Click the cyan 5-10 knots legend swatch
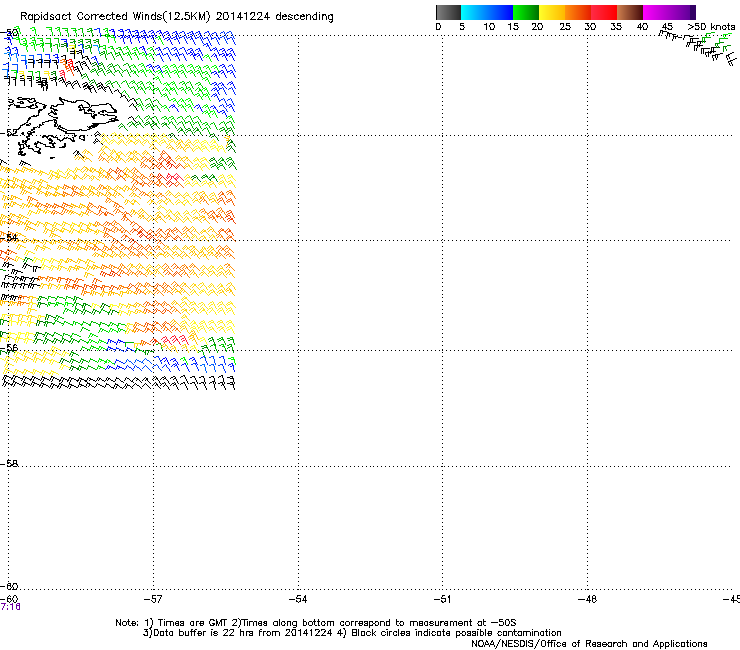Image resolution: width=740 pixels, height=650 pixels. coord(474,12)
